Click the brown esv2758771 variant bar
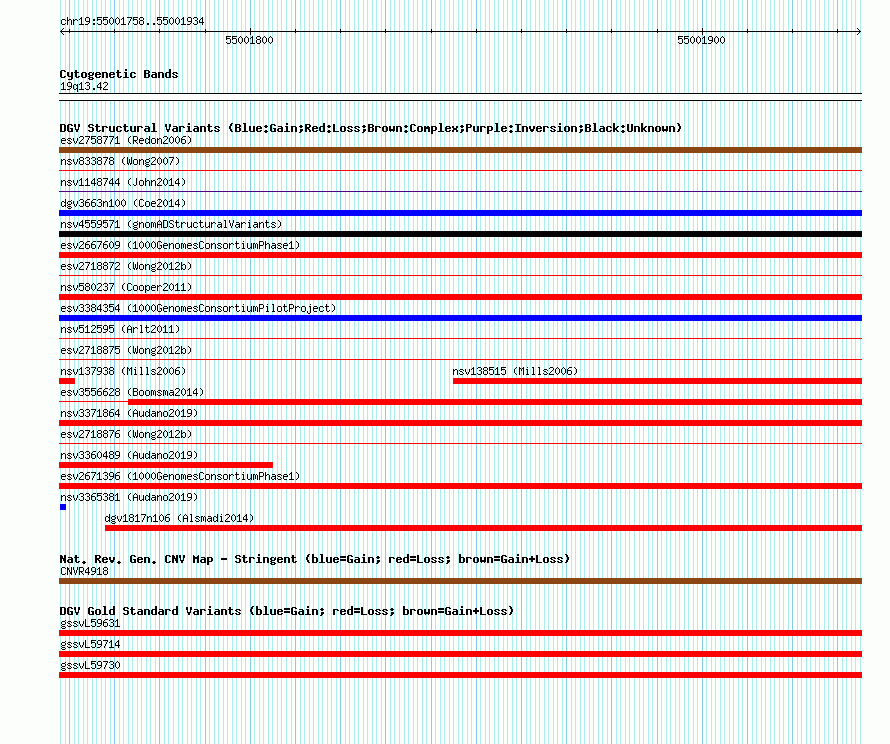The height and width of the screenshot is (744, 890). pos(460,150)
